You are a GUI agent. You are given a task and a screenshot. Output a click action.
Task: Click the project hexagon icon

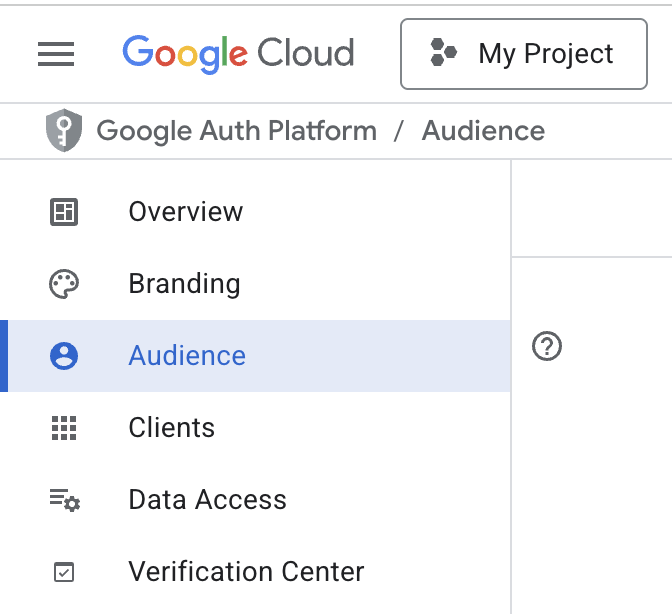[x=443, y=52]
